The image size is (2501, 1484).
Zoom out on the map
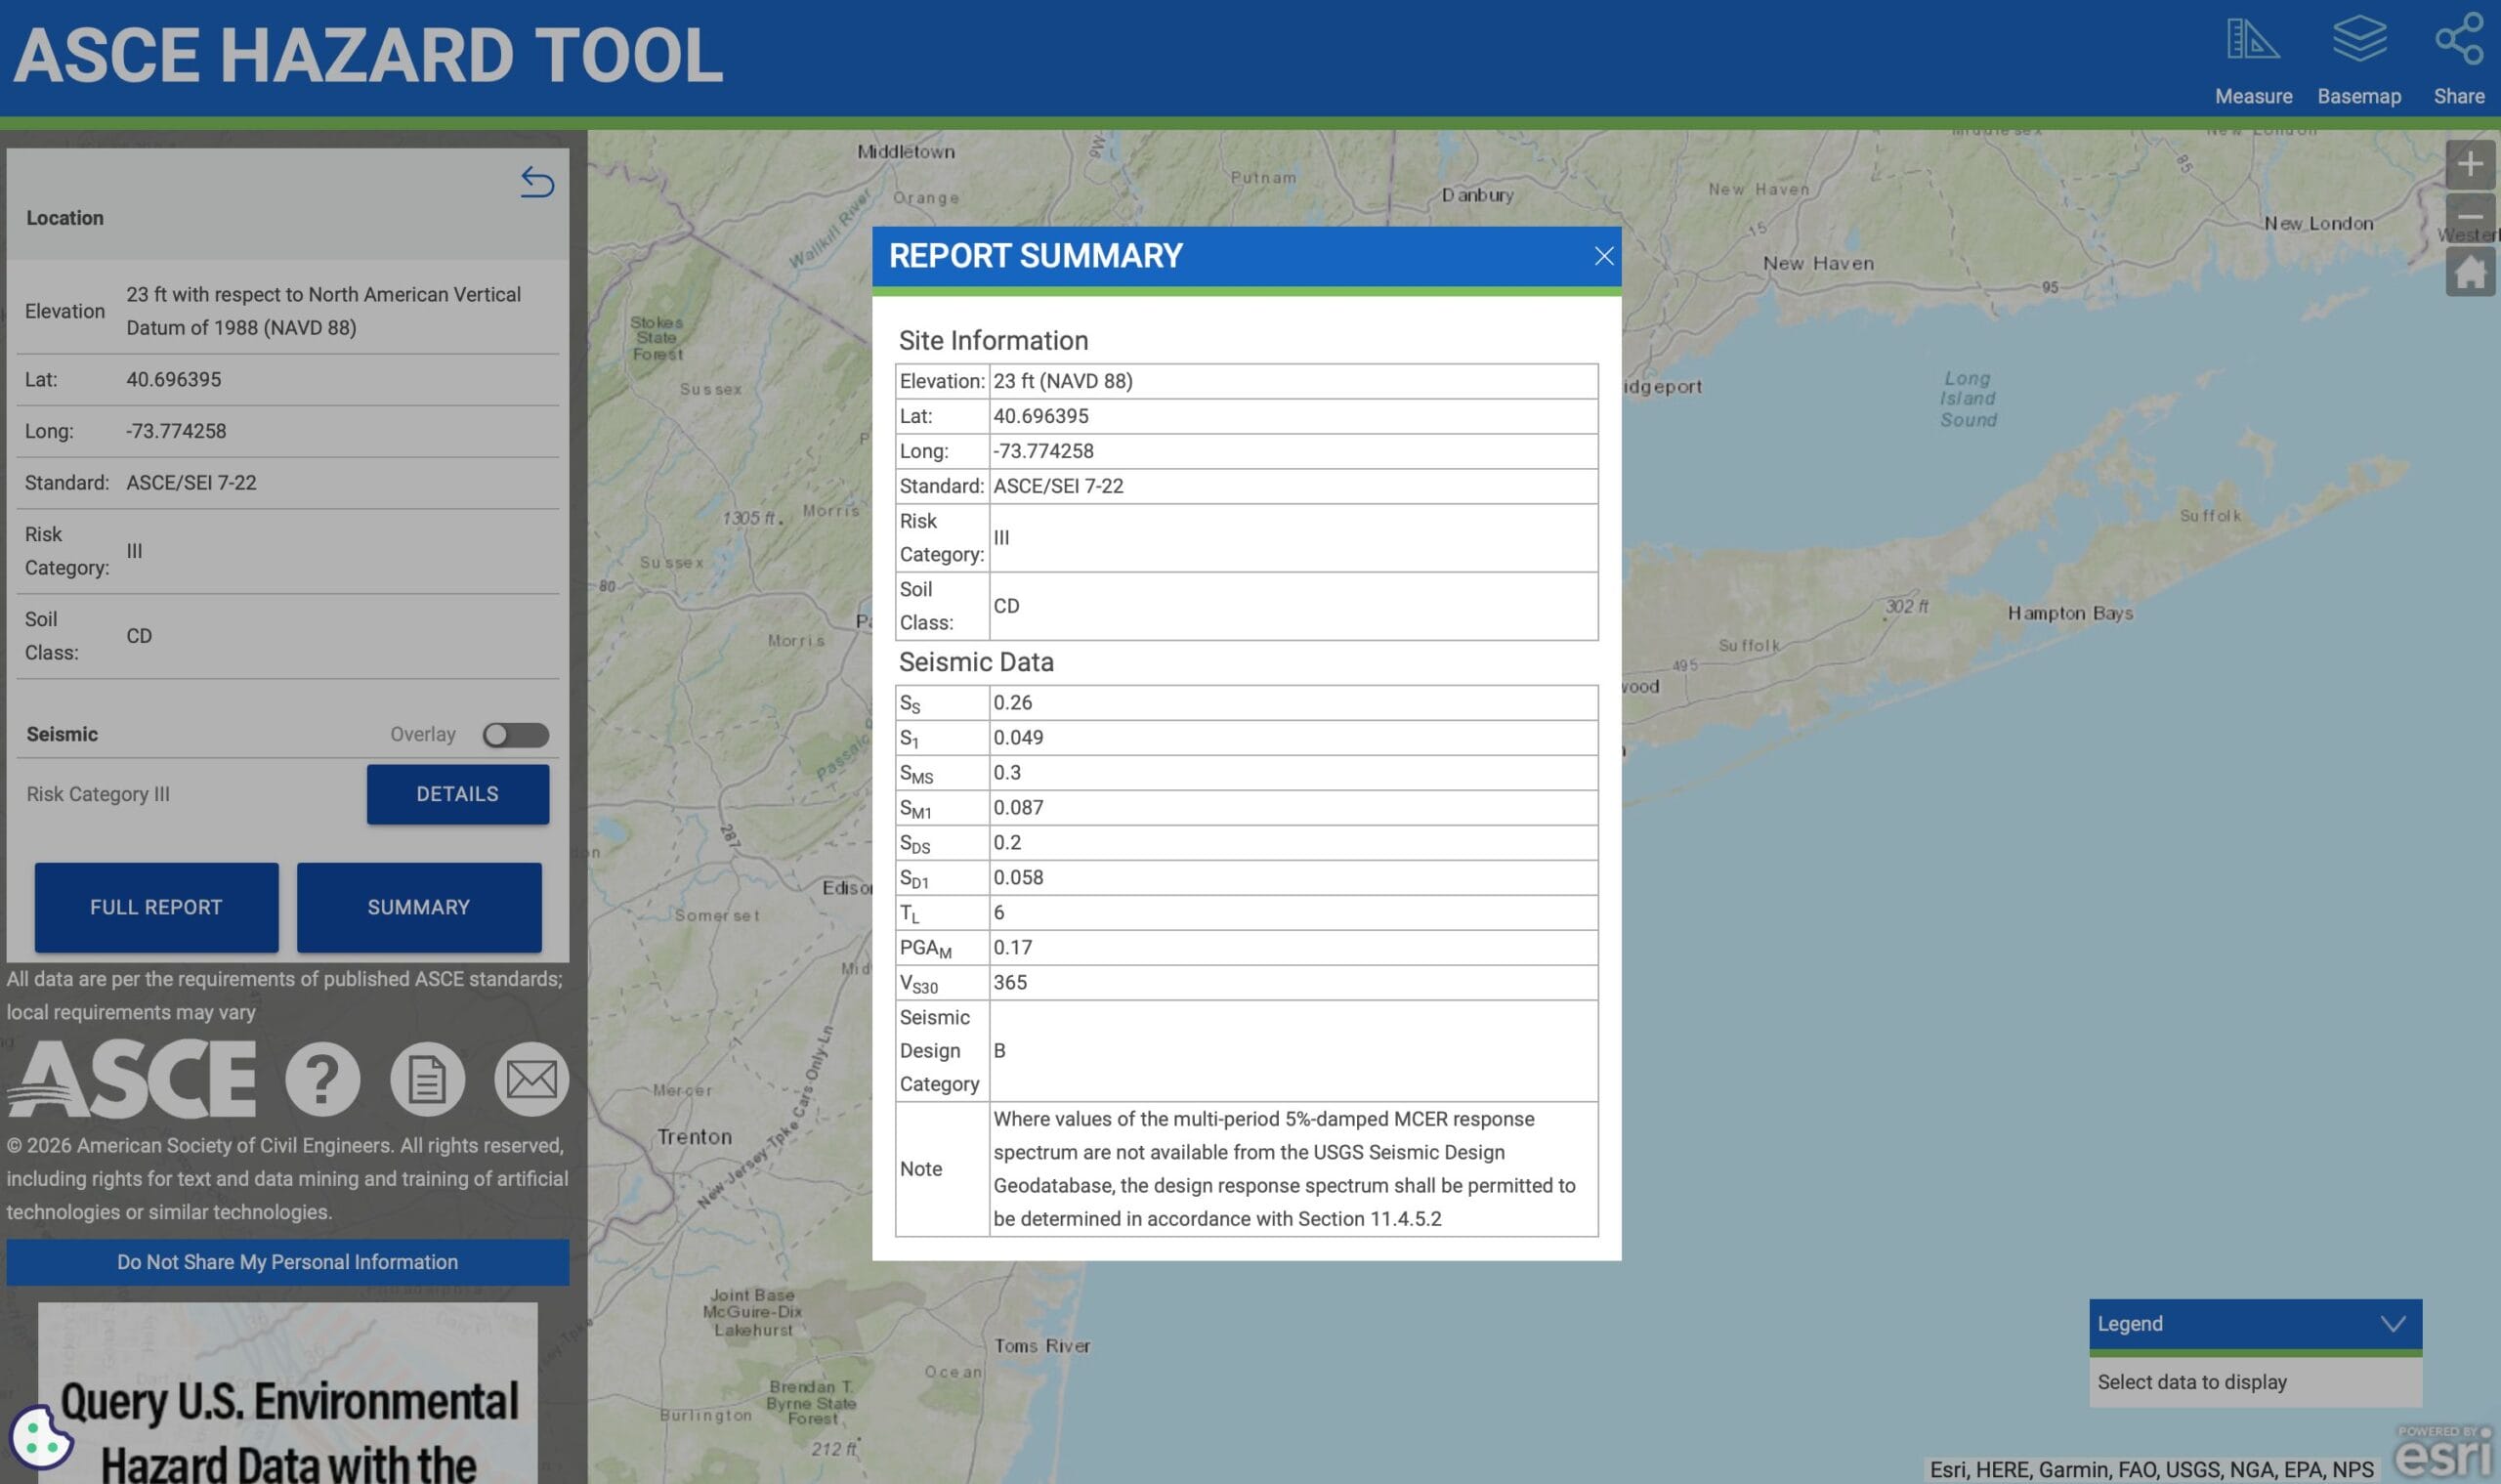(2469, 217)
